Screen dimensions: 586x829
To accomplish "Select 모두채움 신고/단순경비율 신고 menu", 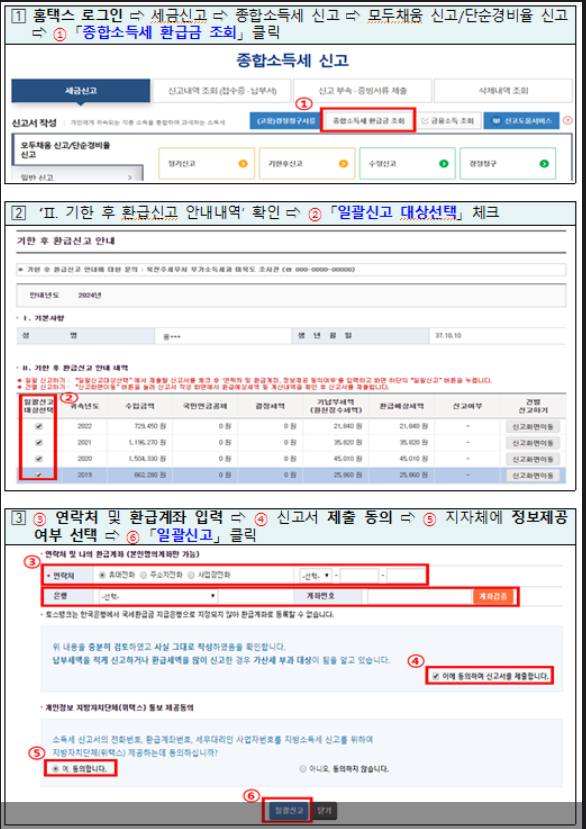I will (65, 149).
